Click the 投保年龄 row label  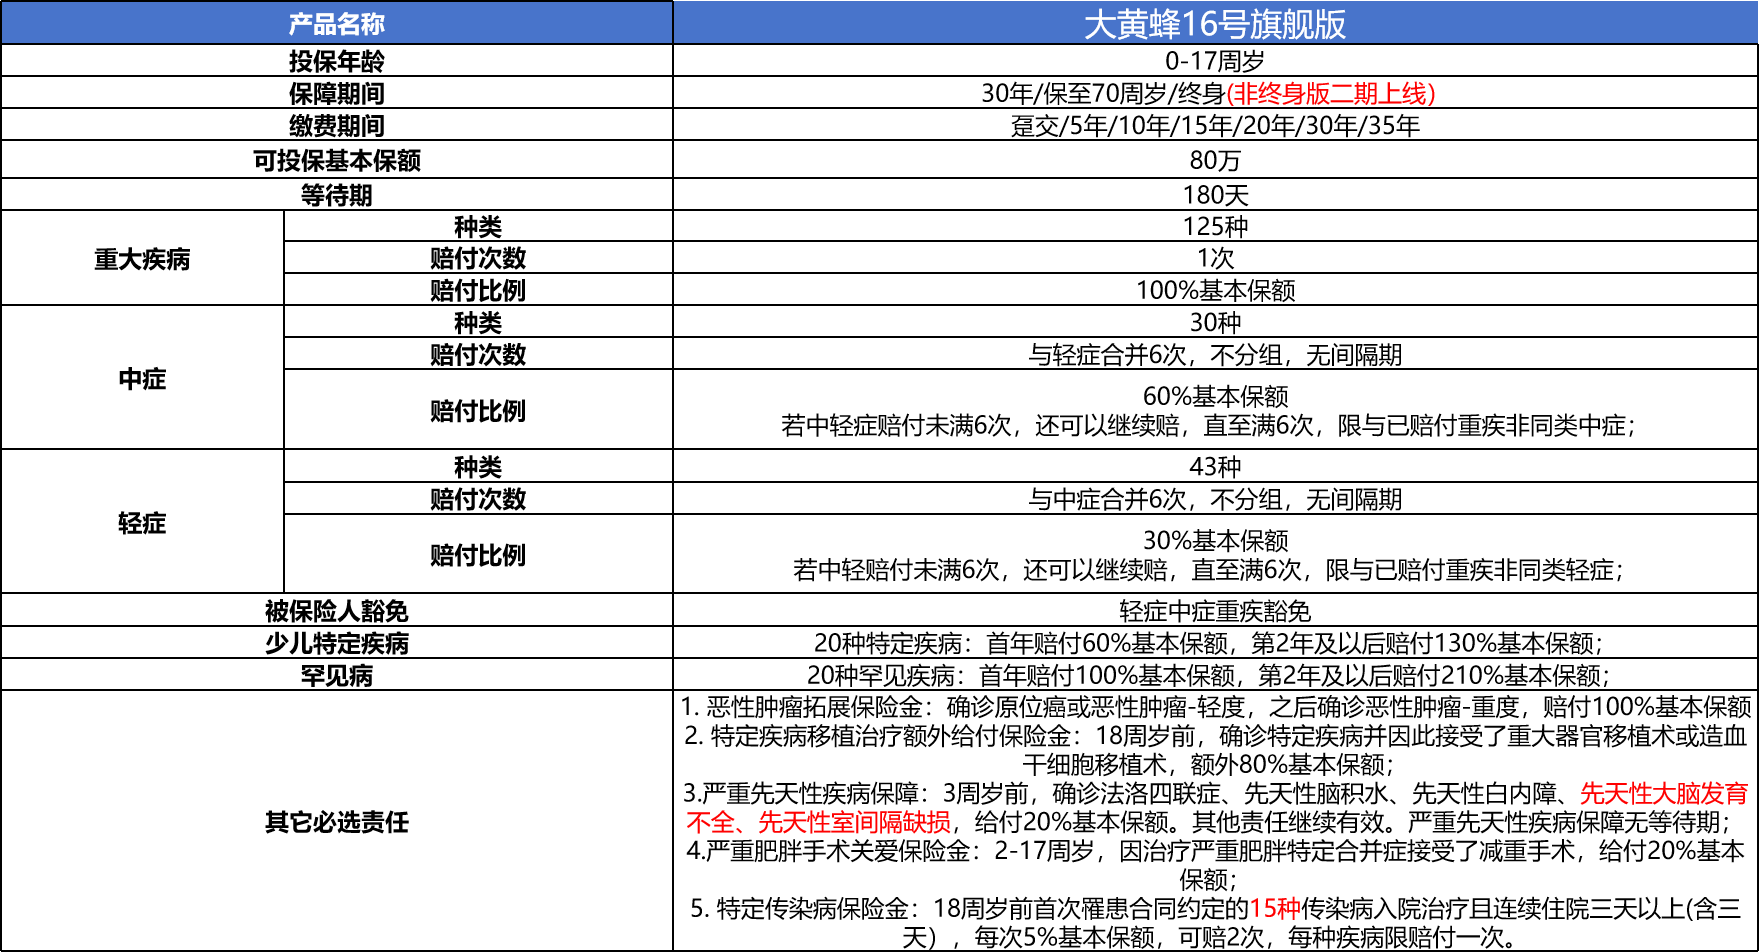point(337,61)
